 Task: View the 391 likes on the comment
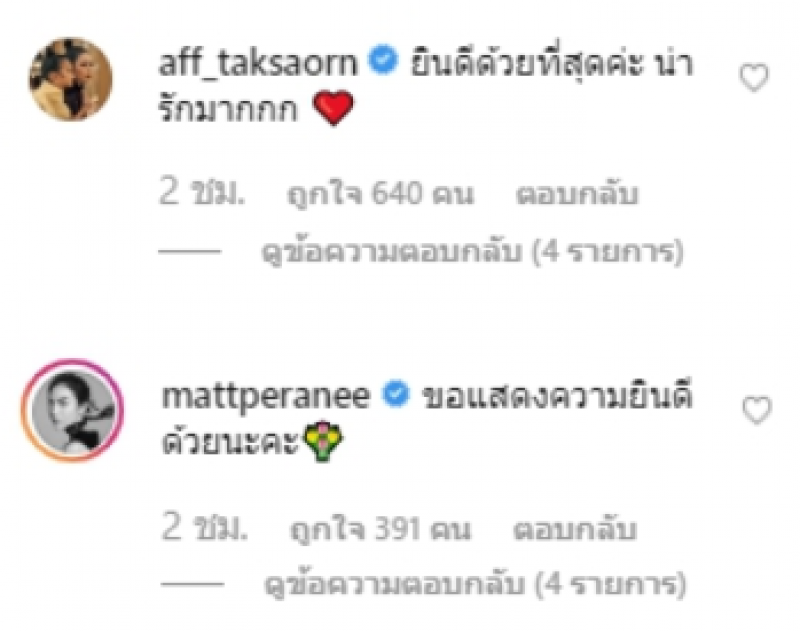380,529
